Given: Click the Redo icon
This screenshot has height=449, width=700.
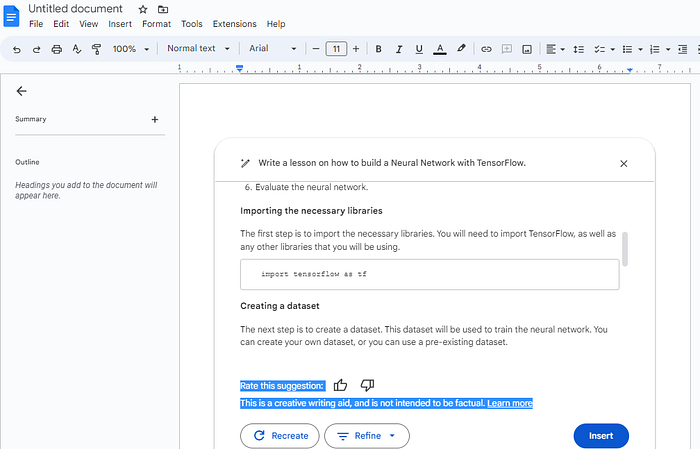Looking at the screenshot, I should point(37,49).
